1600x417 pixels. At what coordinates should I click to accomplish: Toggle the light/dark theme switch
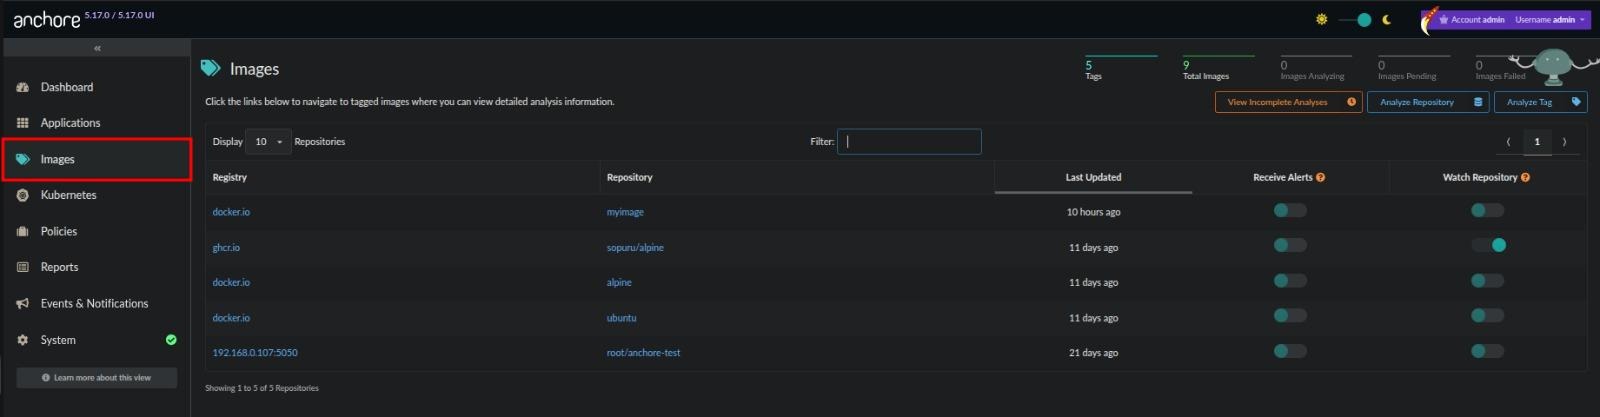pyautogui.click(x=1355, y=19)
